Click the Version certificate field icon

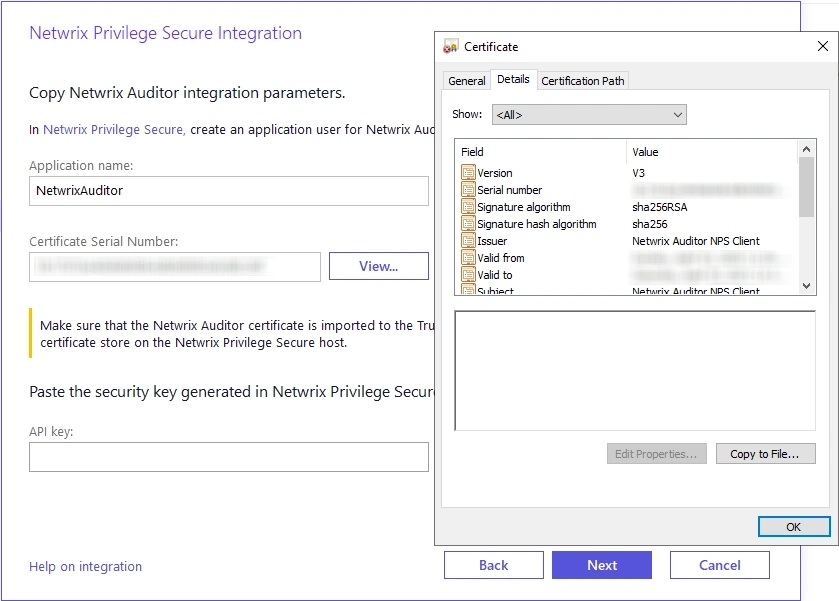[x=469, y=172]
